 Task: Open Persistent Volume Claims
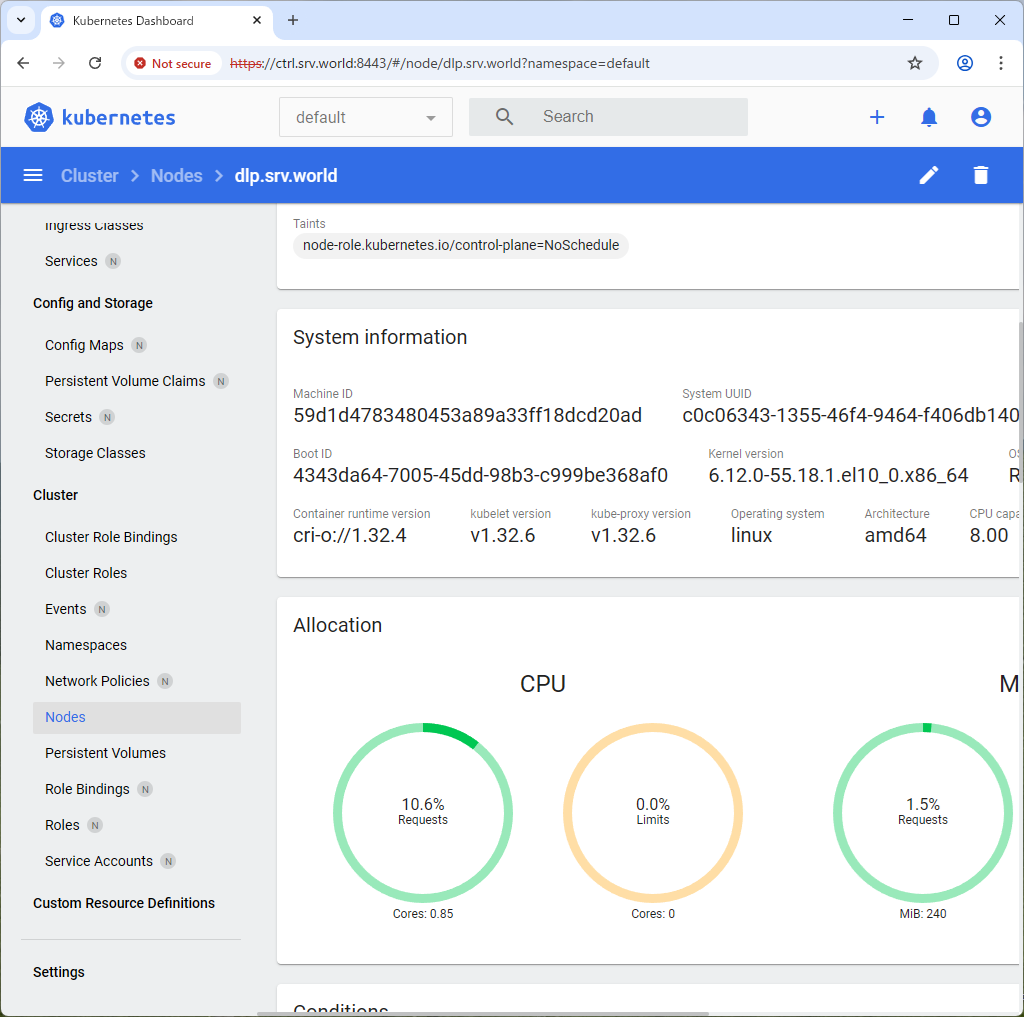pyautogui.click(x=125, y=381)
